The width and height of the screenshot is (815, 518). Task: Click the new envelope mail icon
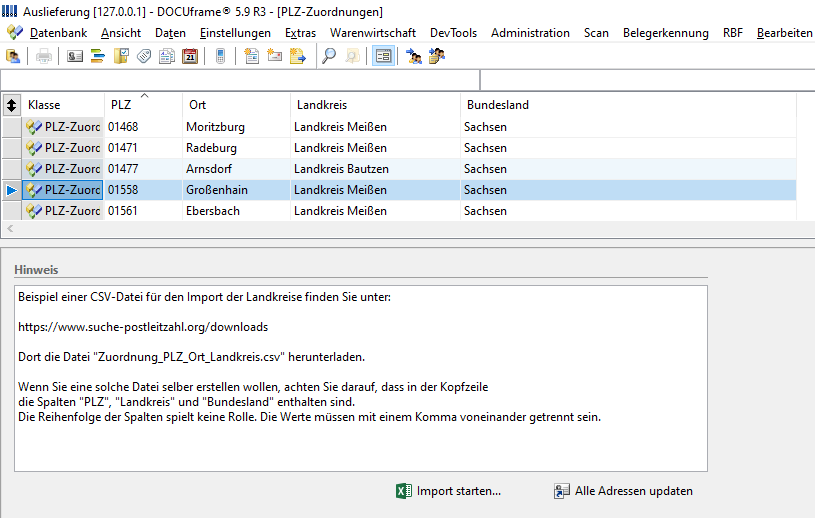[274, 56]
